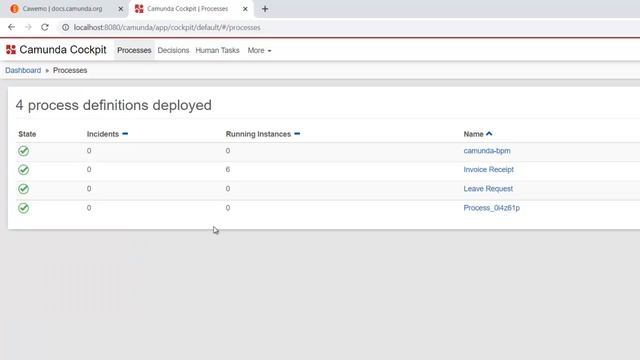Close the Camunda Cockpit Processes tab
This screenshot has width=640, height=360.
click(x=245, y=9)
